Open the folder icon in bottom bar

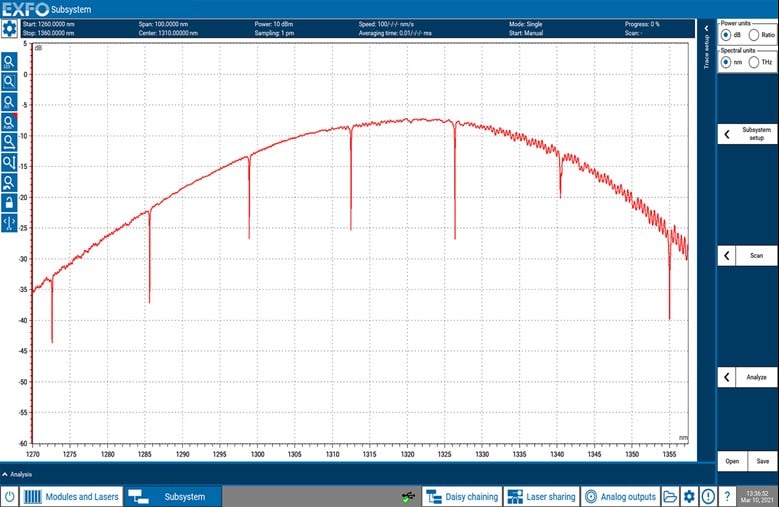coord(670,496)
